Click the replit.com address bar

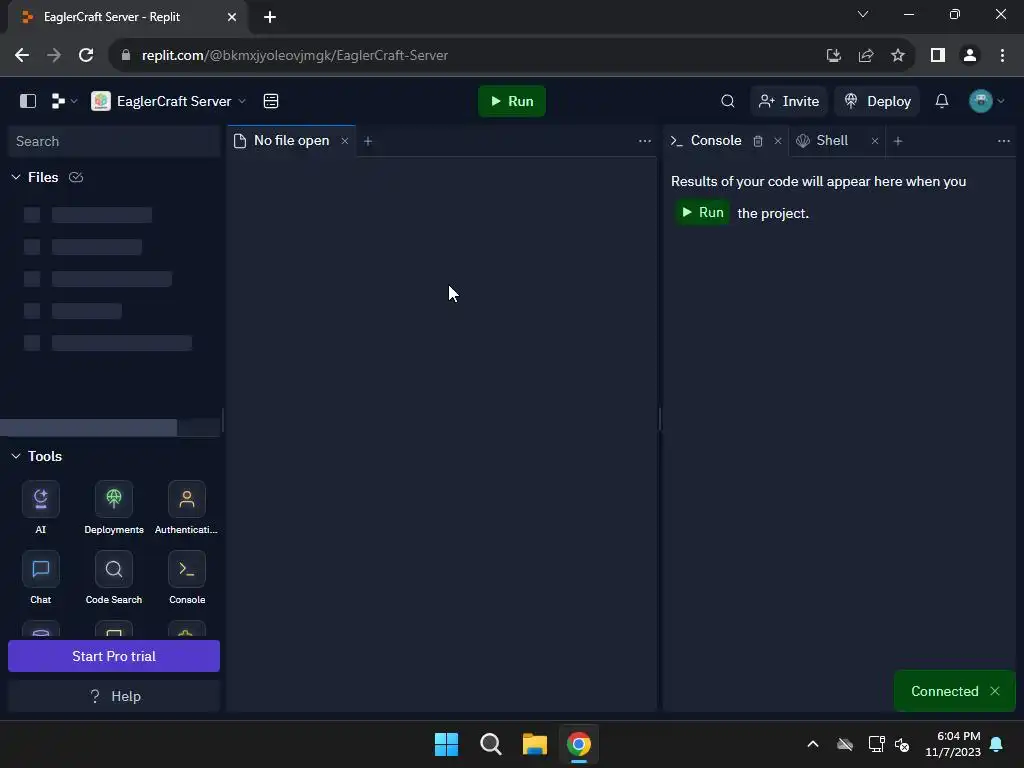click(464, 56)
